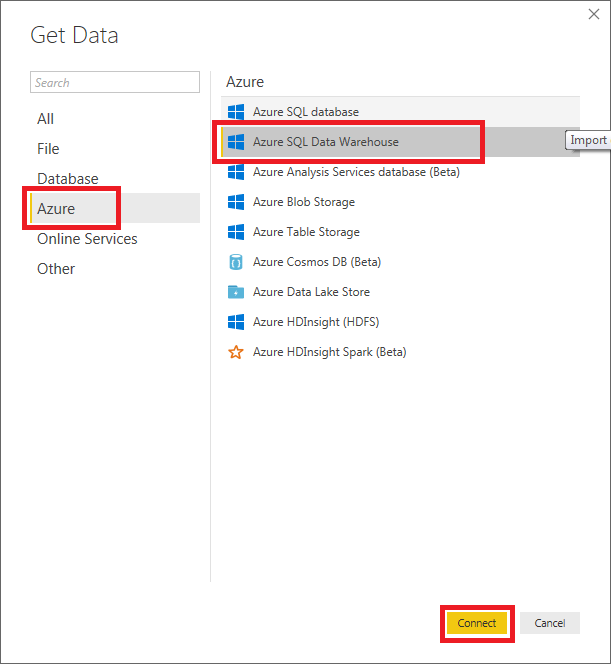Close the Get Data dialog
Screen dimensions: 611x664
point(594,14)
